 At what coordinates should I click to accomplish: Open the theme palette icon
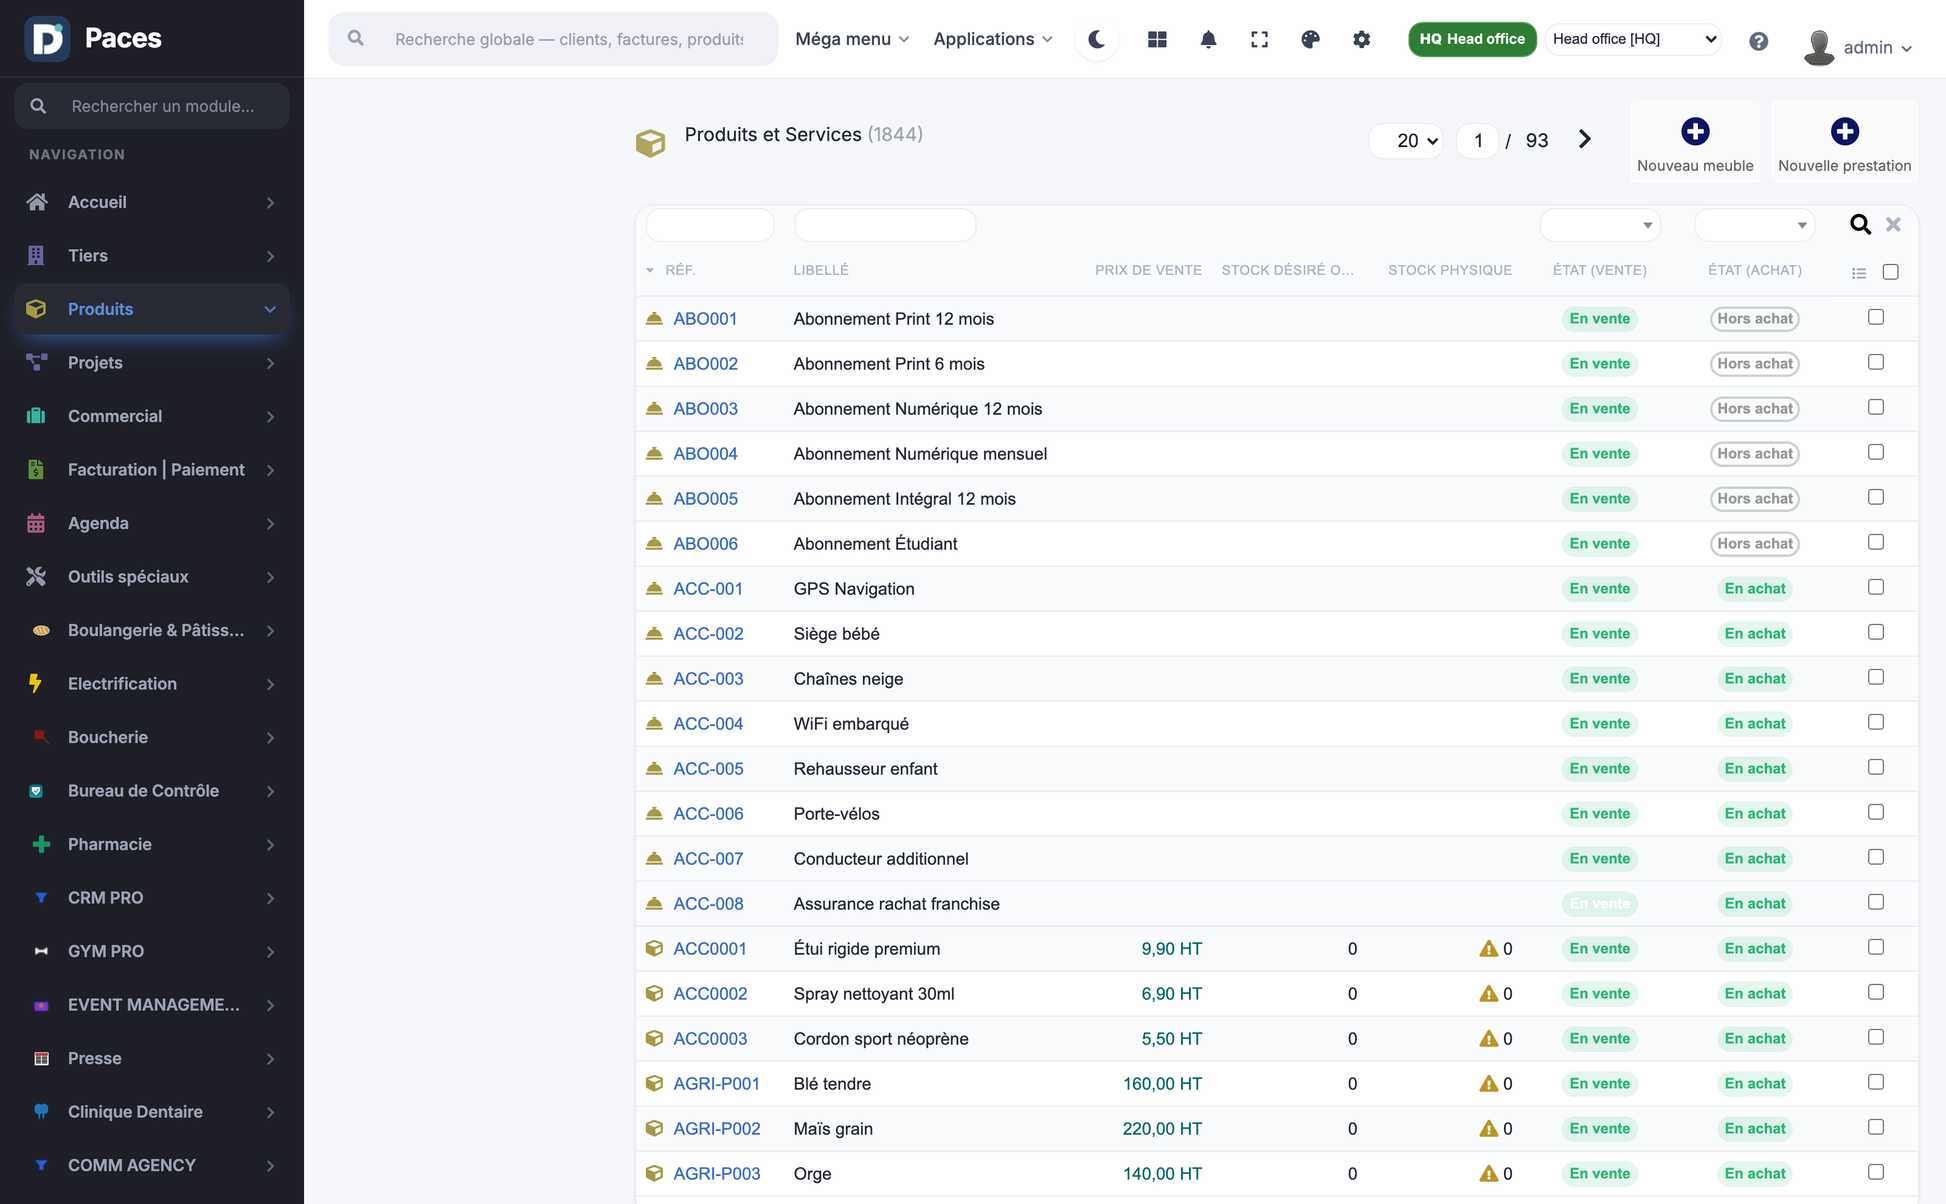click(1310, 39)
